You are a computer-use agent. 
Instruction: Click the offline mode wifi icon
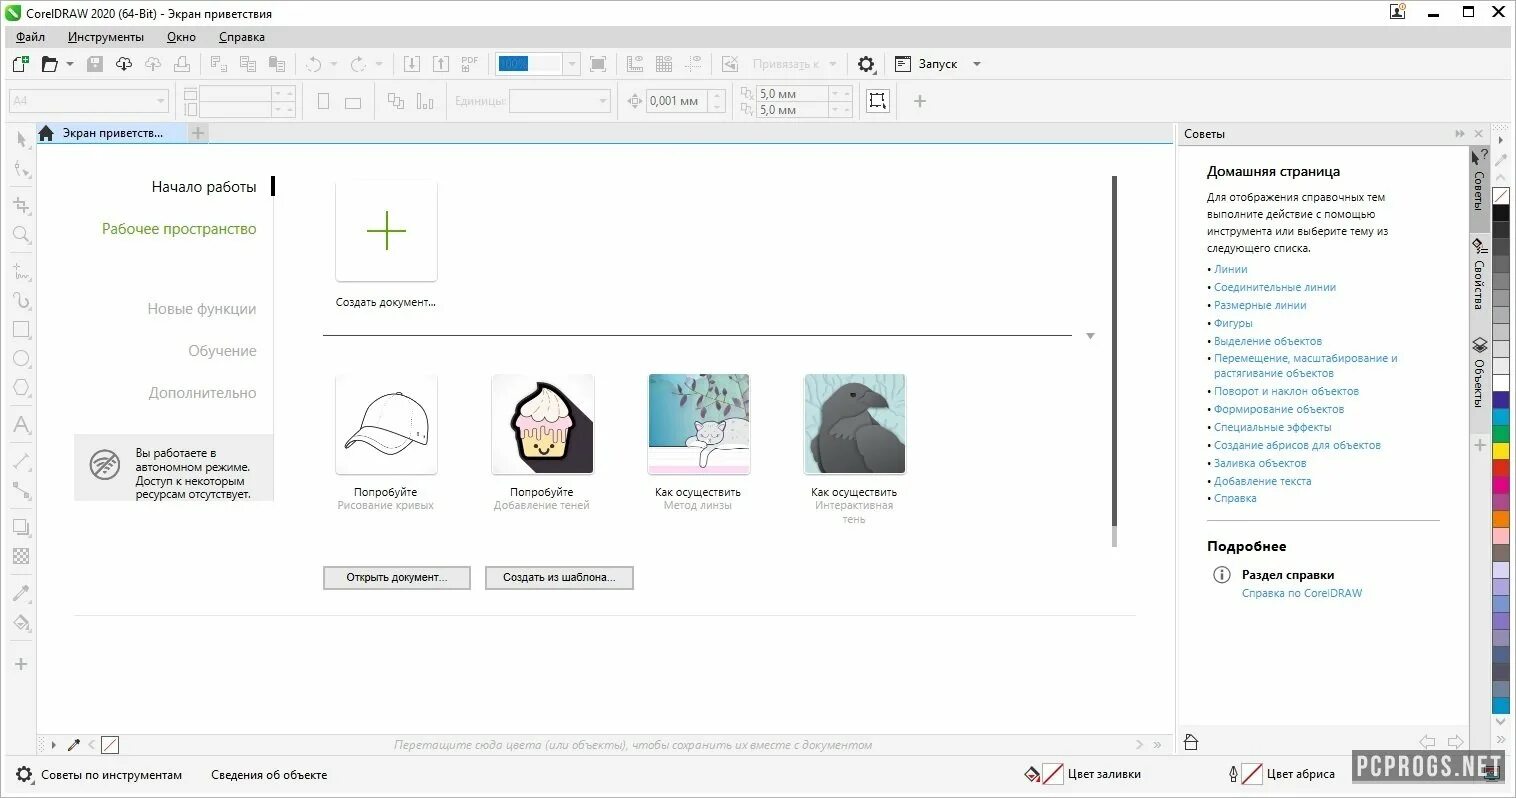105,465
